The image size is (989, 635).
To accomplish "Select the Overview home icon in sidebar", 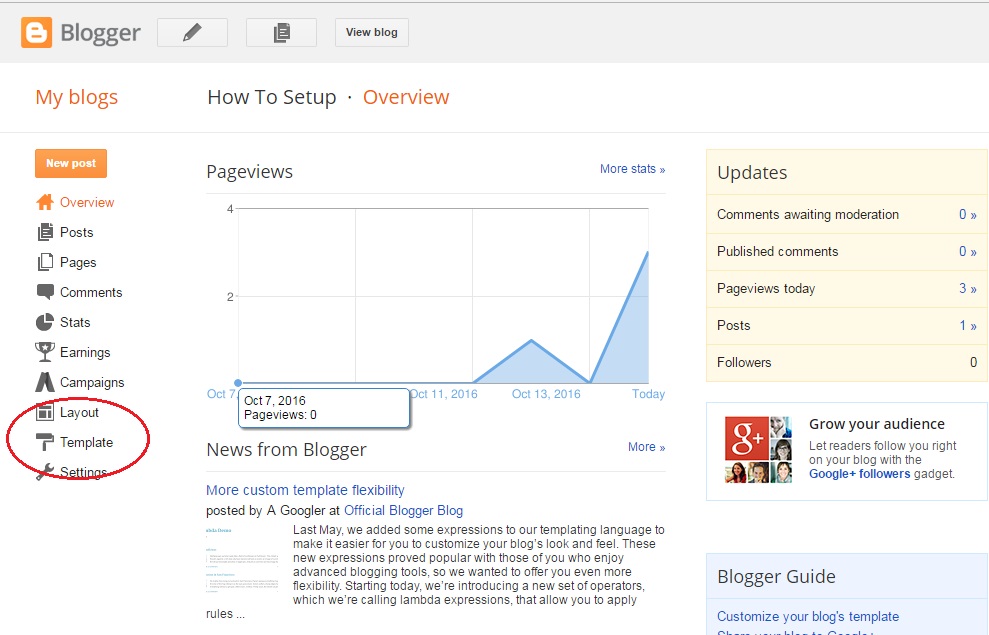I will [x=46, y=202].
